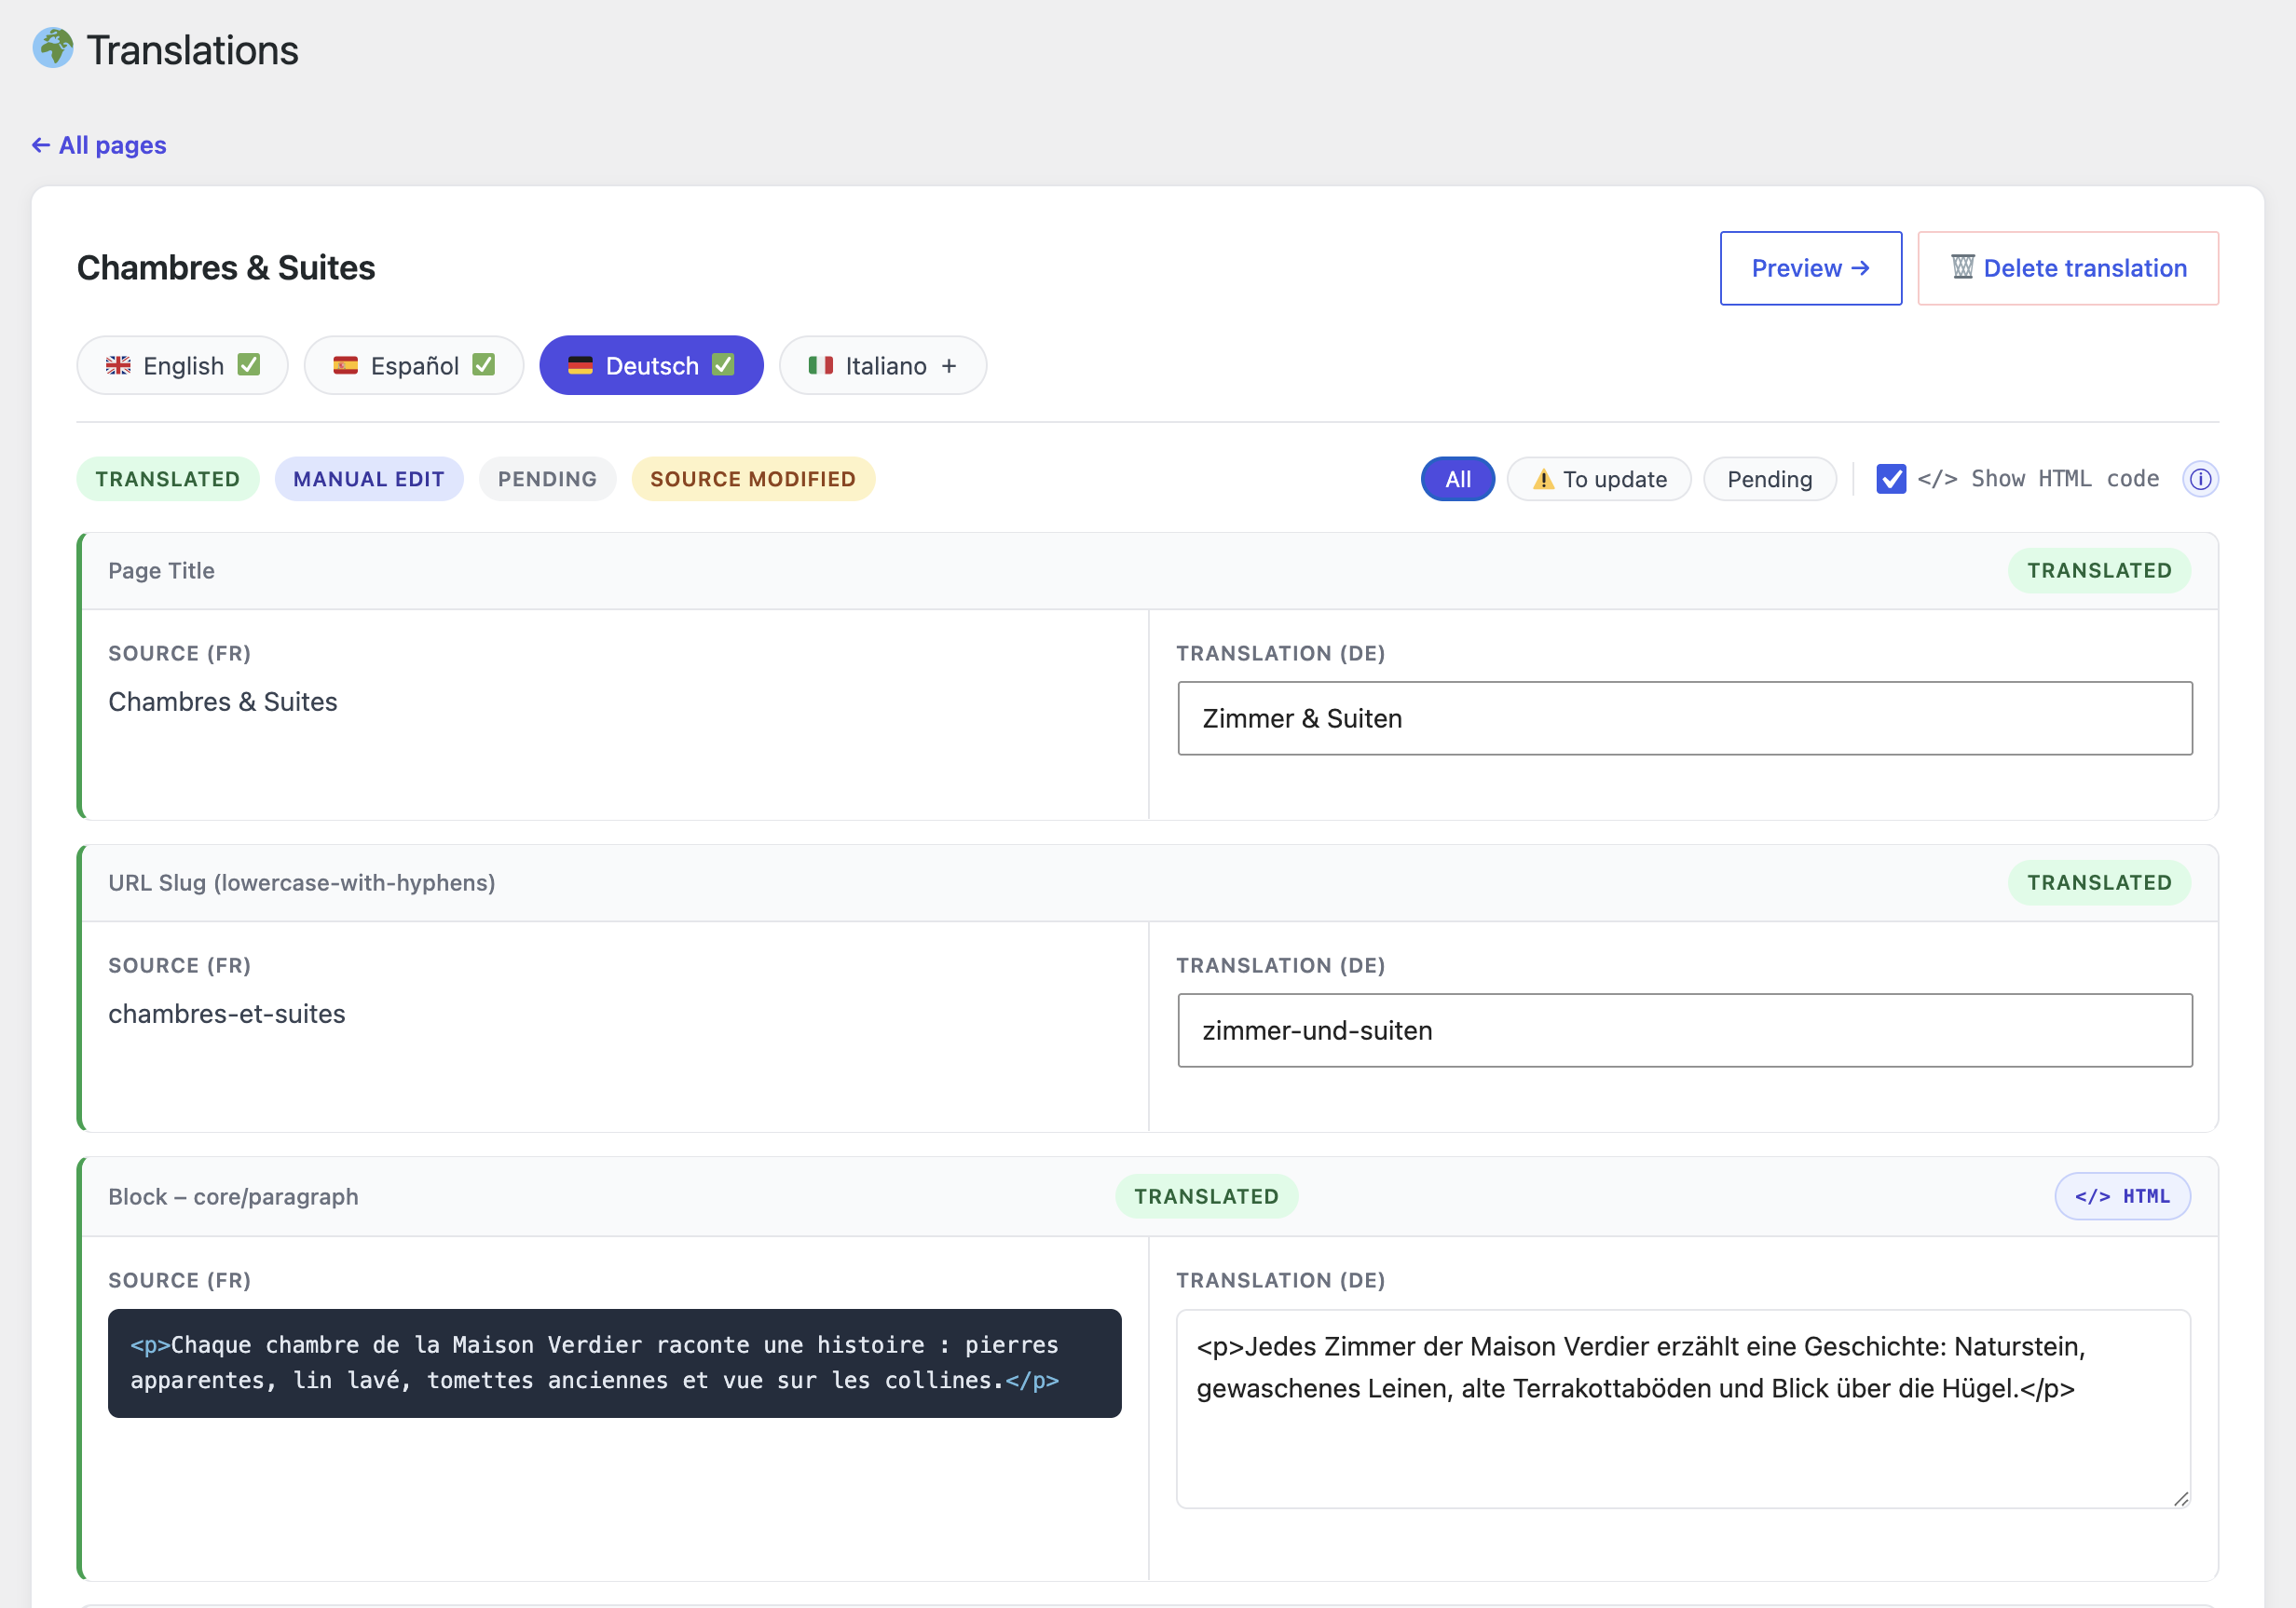Screen dimensions: 2296x1608
Task: Click the PENDING legend badge
Action: 547,479
